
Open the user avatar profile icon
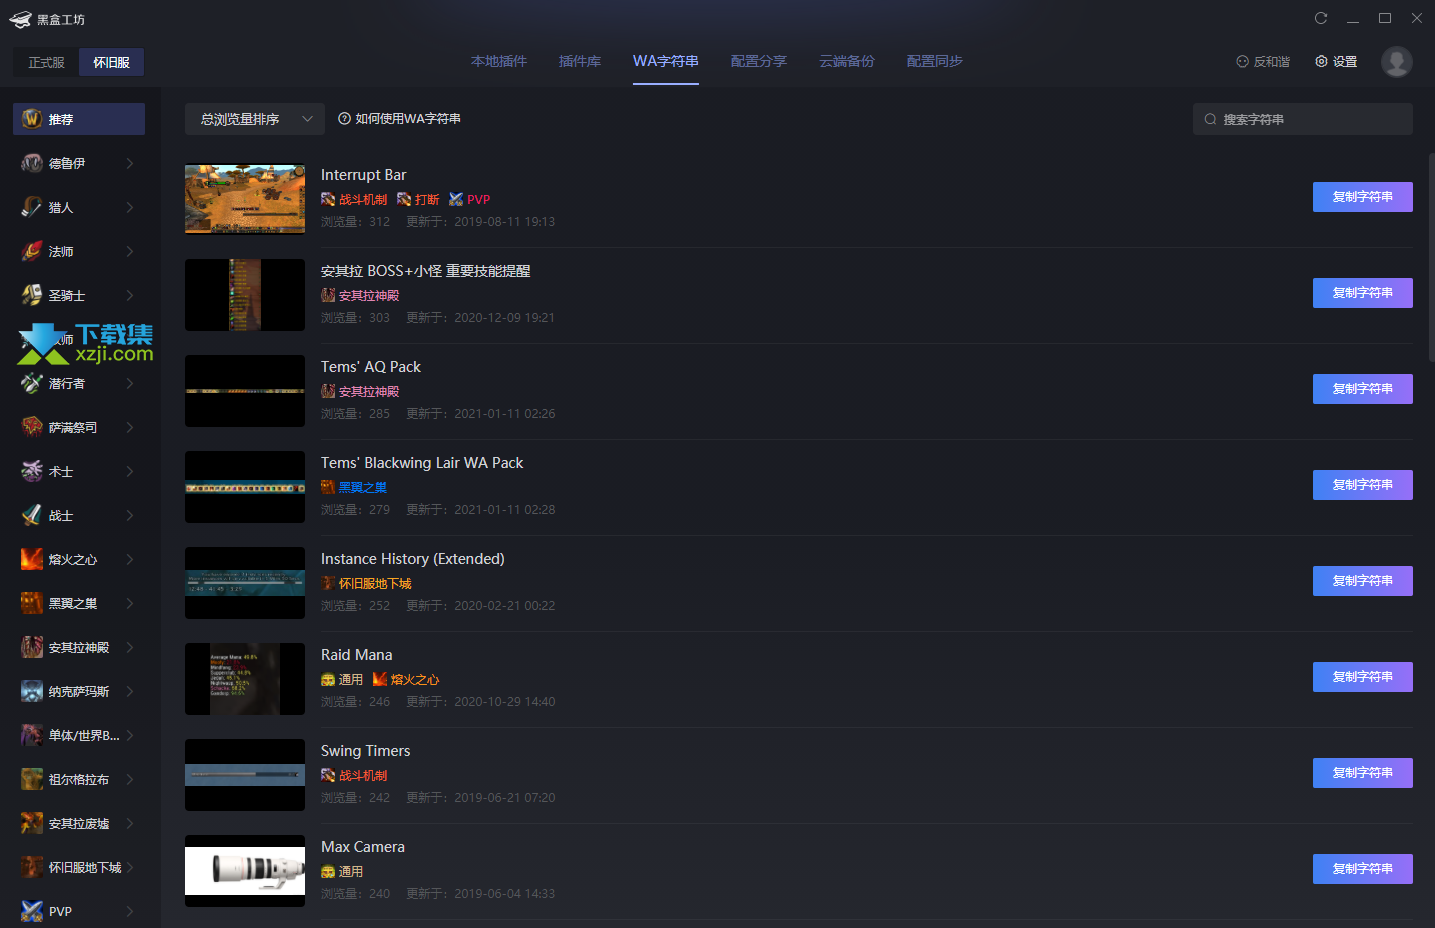point(1397,62)
